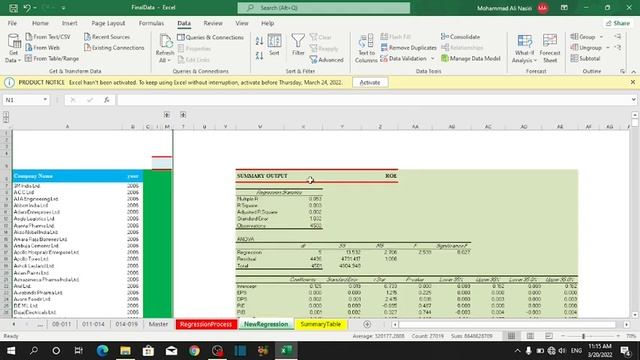Viewport: 640px width, 360px height.
Task: Select the RegressionProcess sheet tab
Action: pyautogui.click(x=206, y=324)
